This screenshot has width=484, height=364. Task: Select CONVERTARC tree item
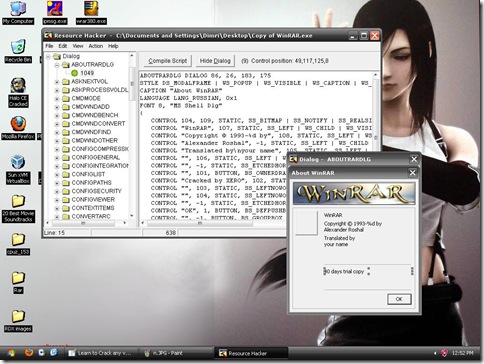click(x=91, y=216)
